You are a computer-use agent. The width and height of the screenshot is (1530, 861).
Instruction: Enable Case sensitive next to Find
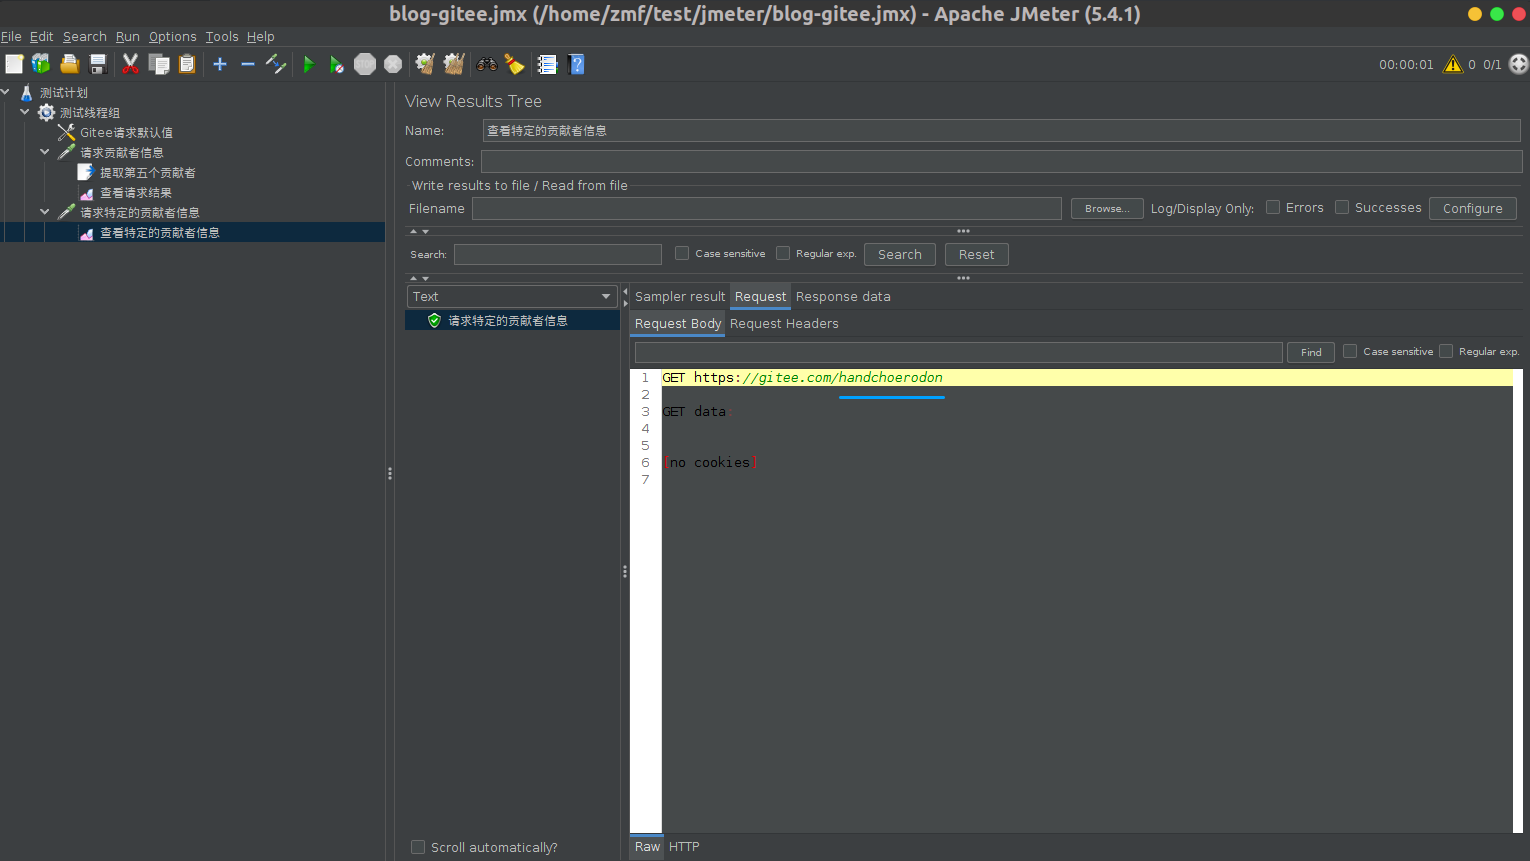point(1350,351)
